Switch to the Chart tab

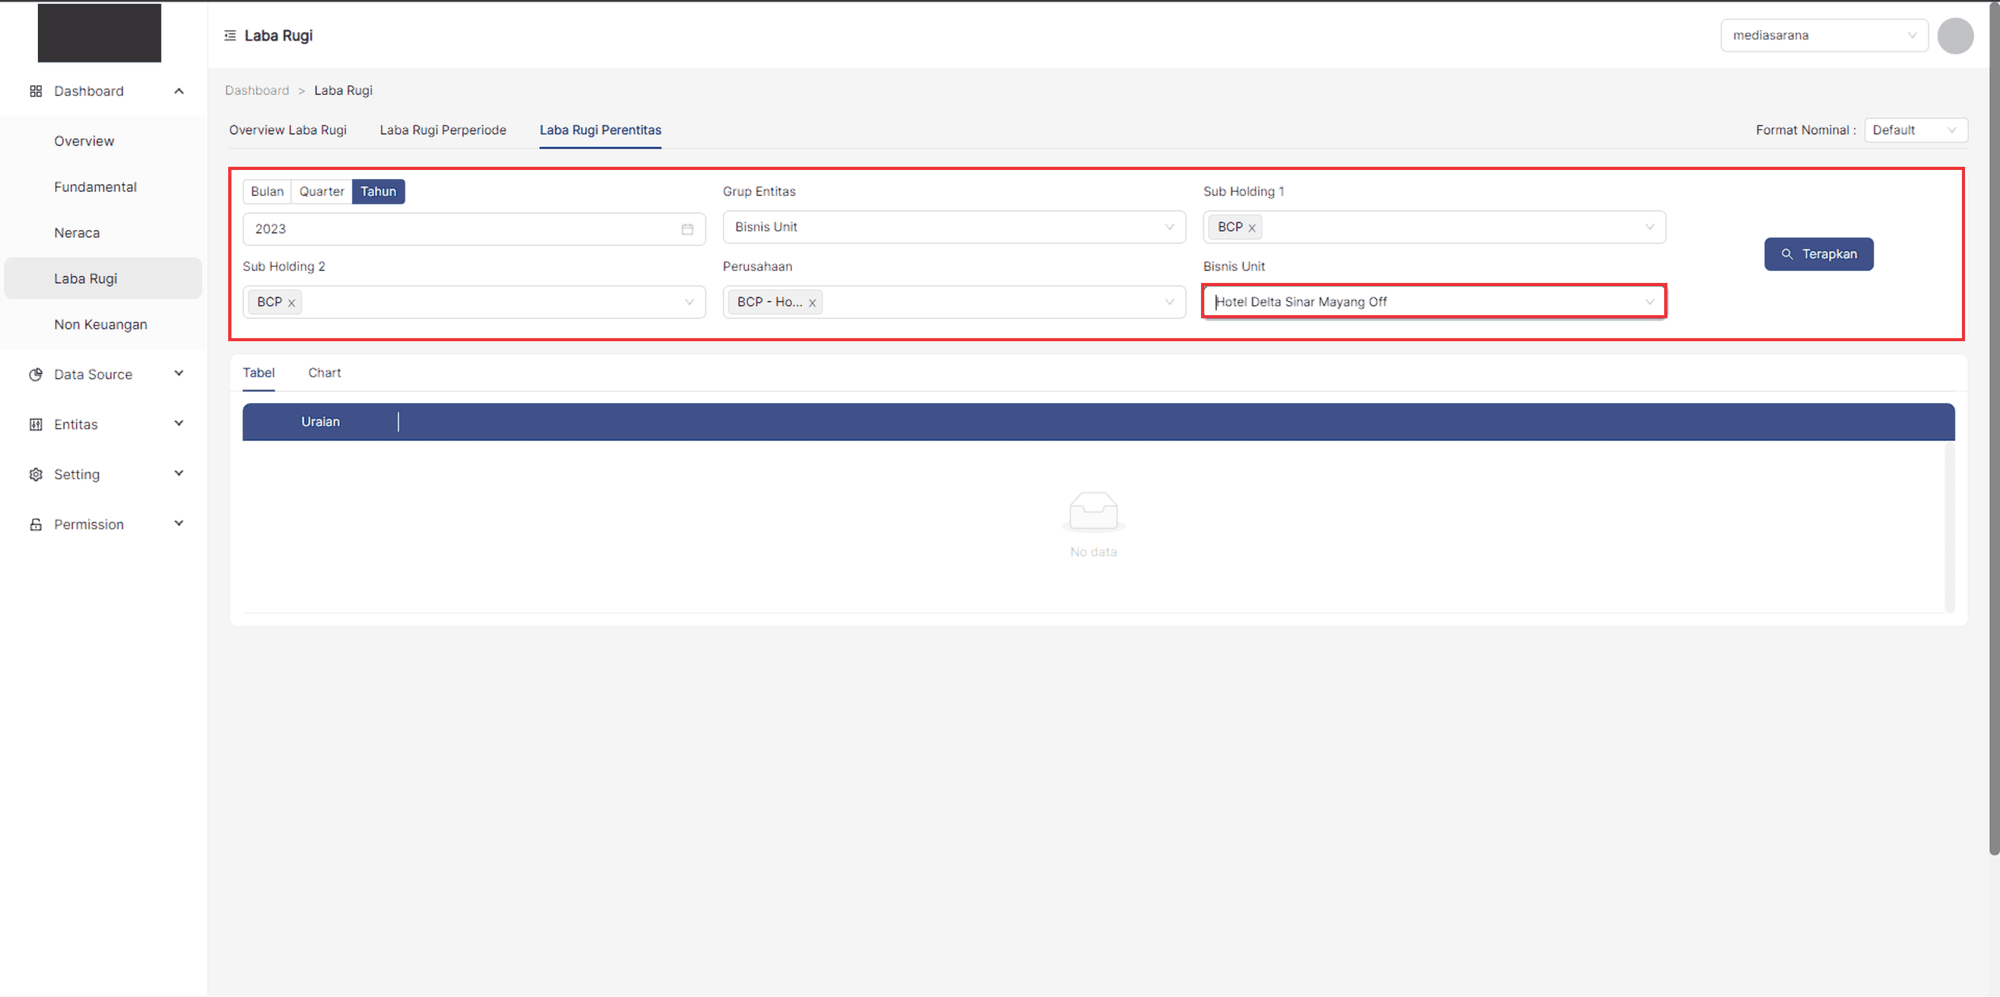pyautogui.click(x=324, y=373)
